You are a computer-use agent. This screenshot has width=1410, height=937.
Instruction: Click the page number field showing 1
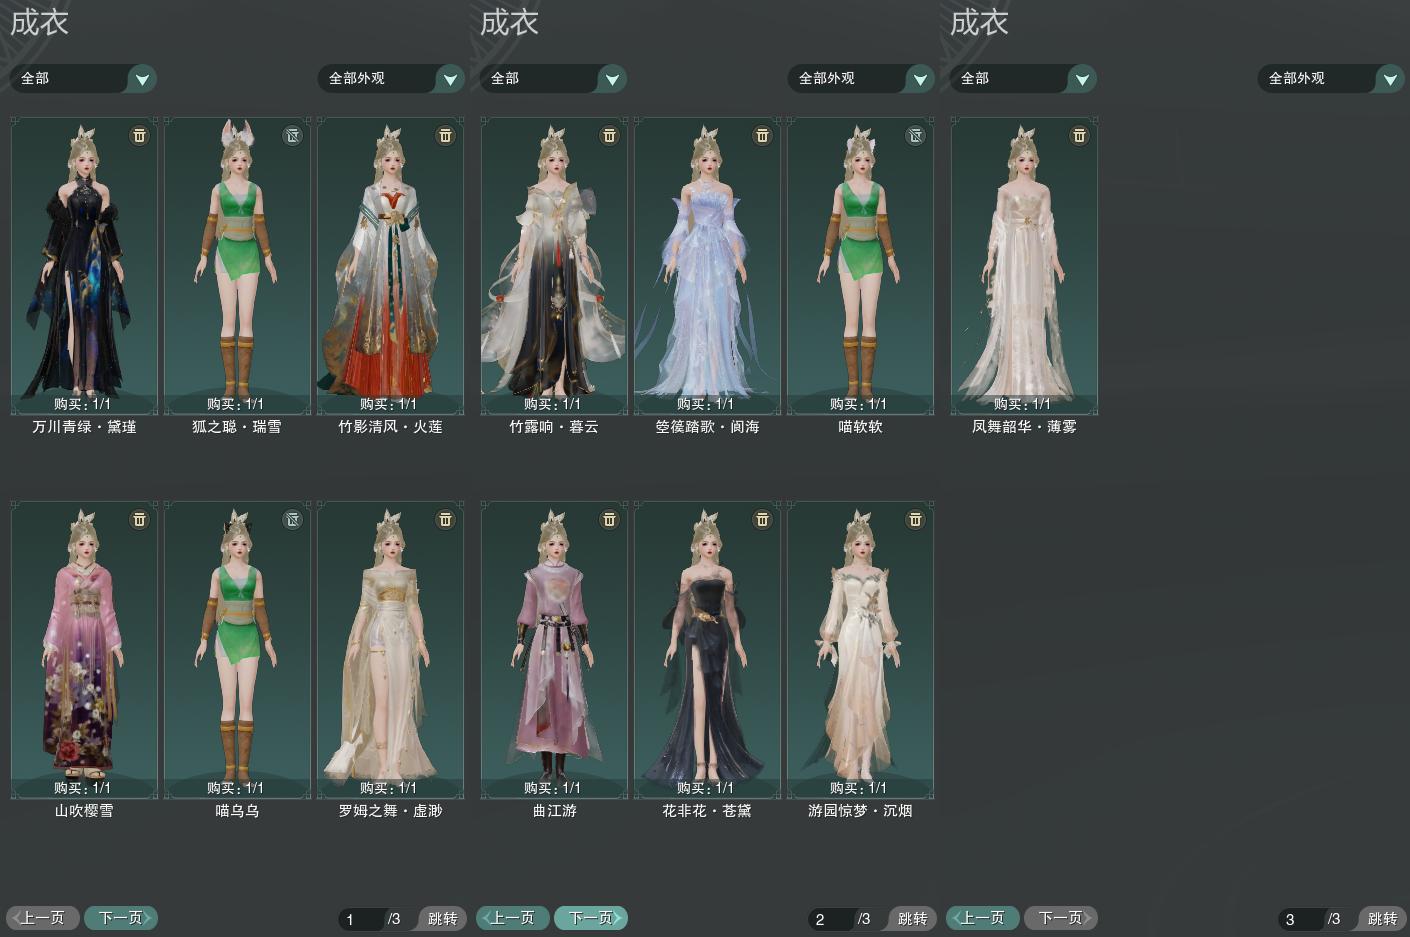click(361, 919)
